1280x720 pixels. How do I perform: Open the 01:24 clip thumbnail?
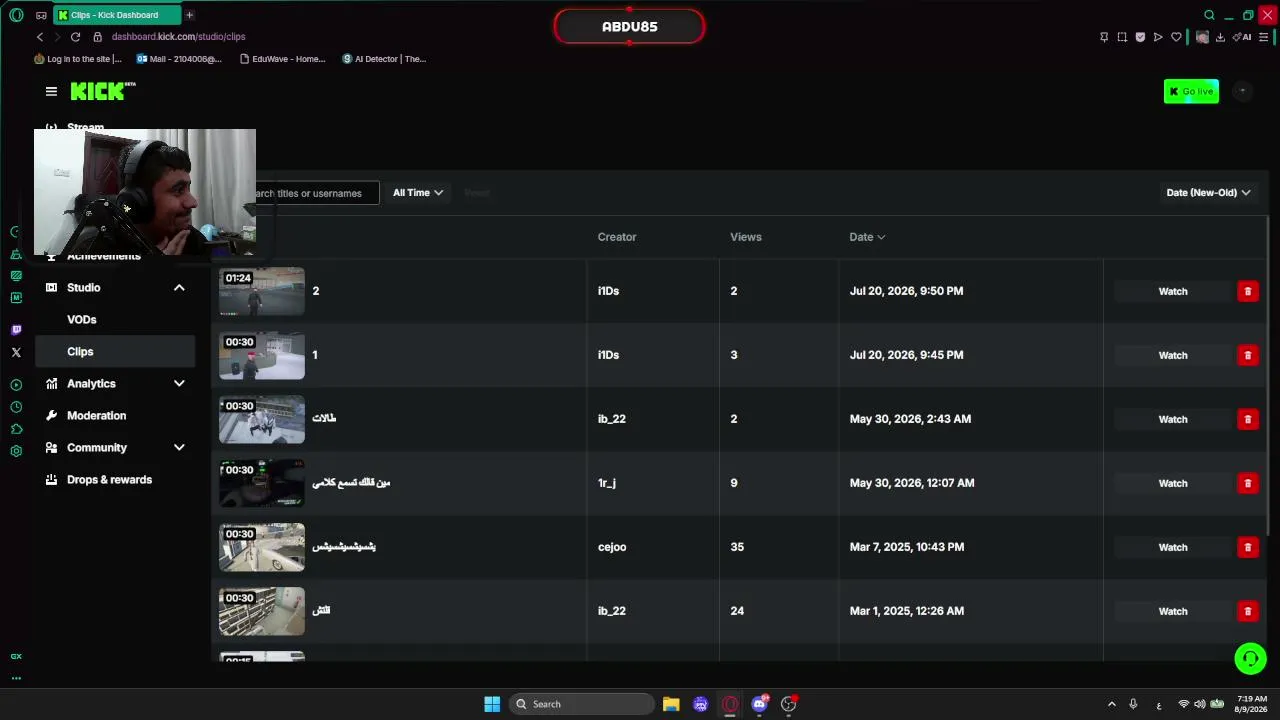(262, 291)
